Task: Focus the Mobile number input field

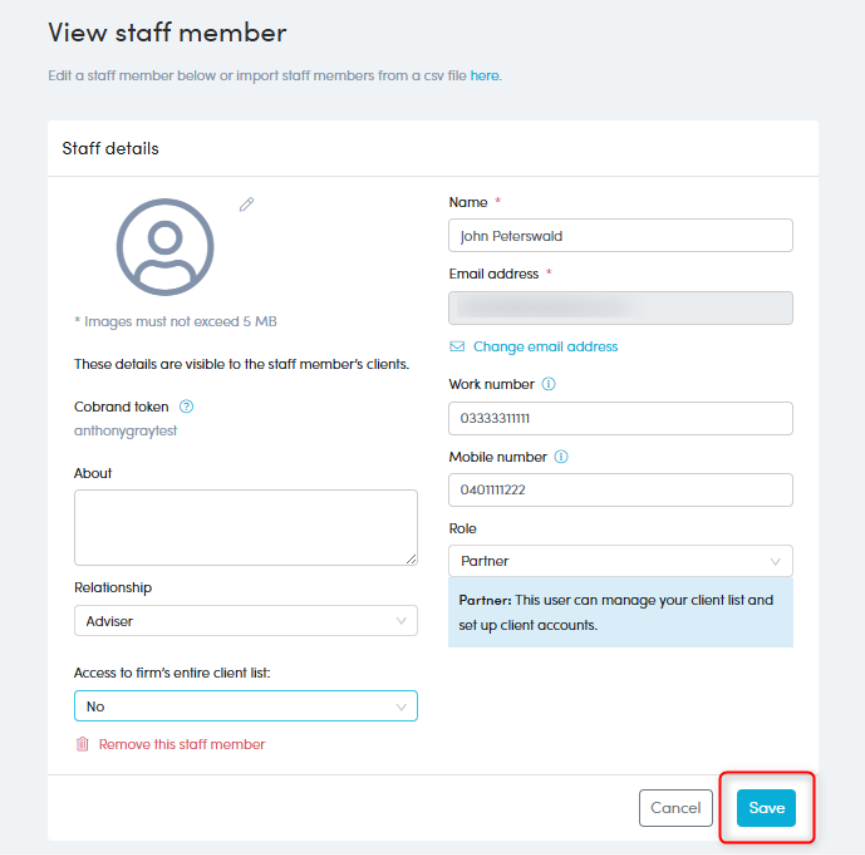Action: pyautogui.click(x=620, y=490)
